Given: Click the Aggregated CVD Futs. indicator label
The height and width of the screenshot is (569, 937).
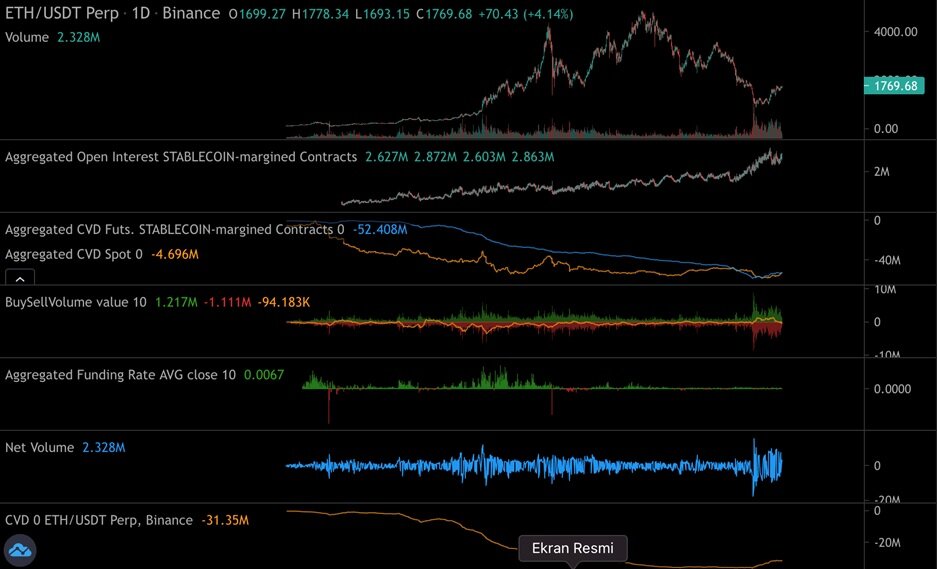Looking at the screenshot, I should tap(170, 229).
